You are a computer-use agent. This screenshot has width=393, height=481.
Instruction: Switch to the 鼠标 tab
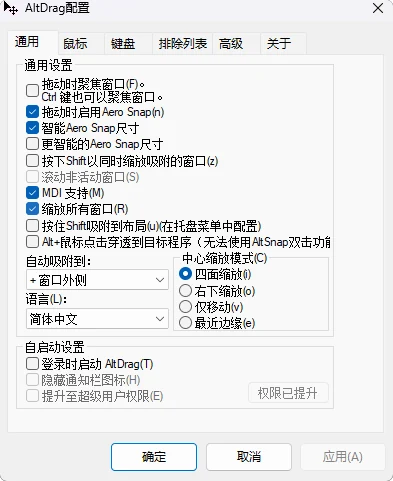(75, 44)
